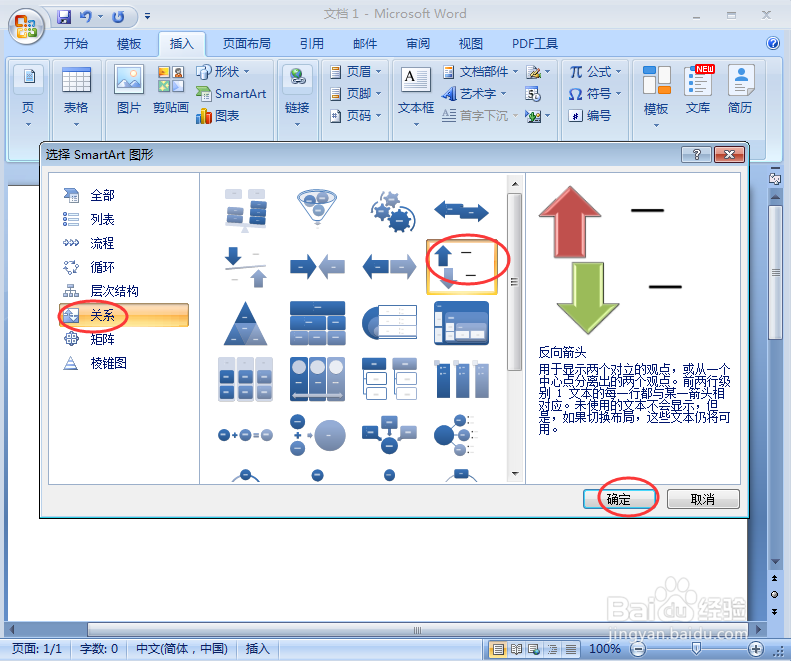Confirm selection with 确定 button
The image size is (791, 661).
point(619,499)
